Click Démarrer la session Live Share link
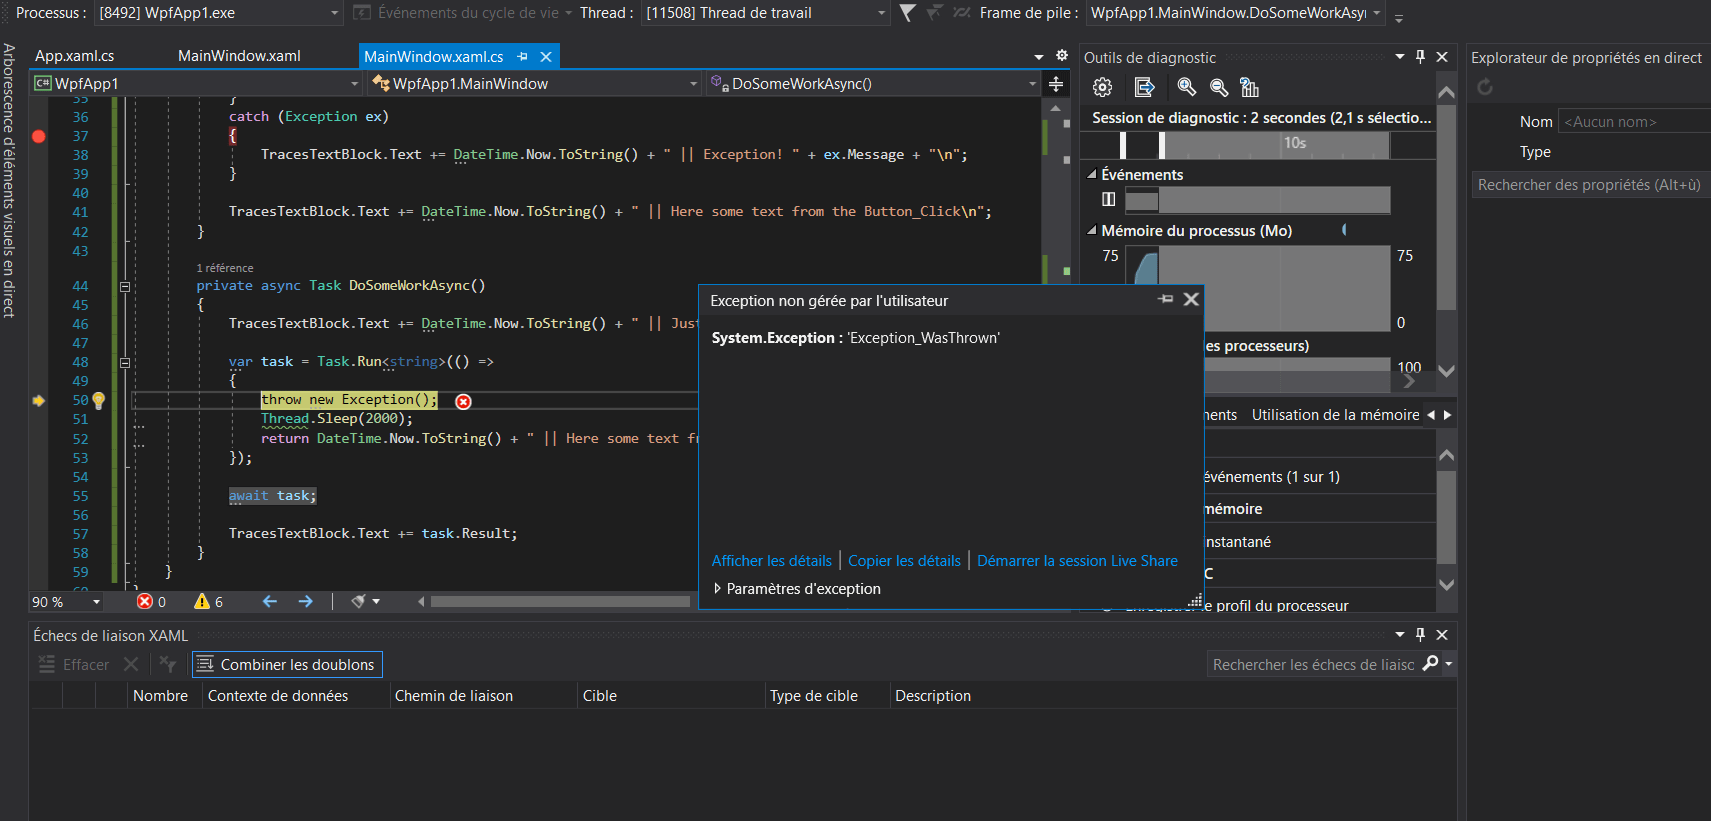The width and height of the screenshot is (1711, 821). click(x=1077, y=561)
